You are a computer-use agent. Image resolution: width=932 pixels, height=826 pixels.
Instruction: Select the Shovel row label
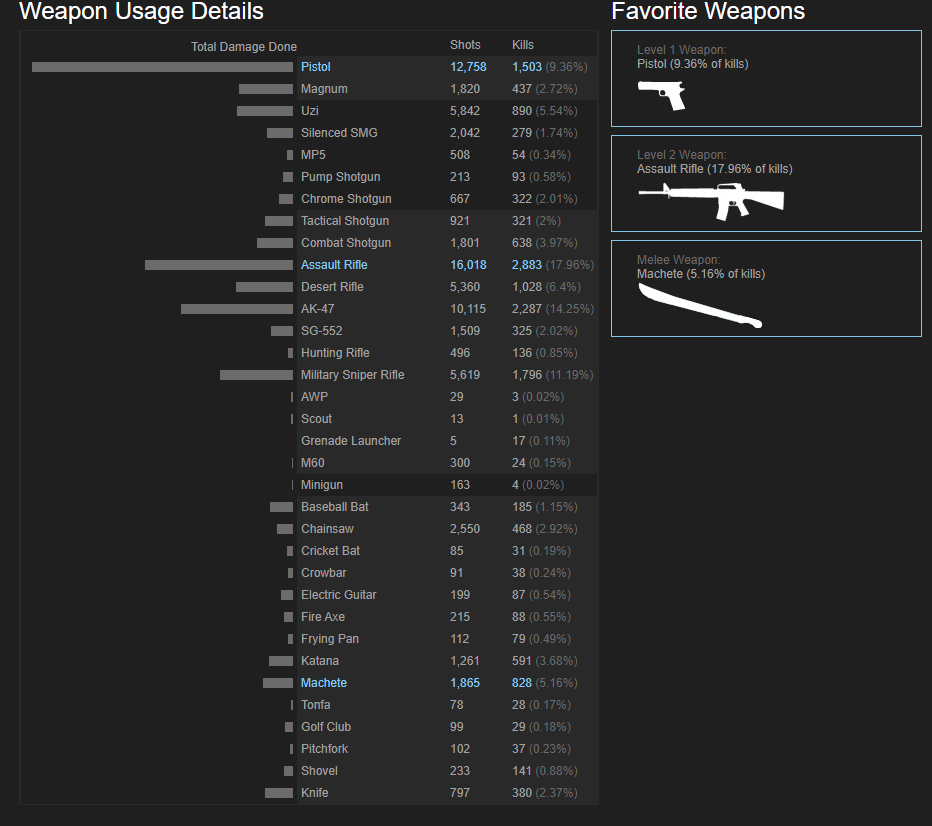point(319,770)
